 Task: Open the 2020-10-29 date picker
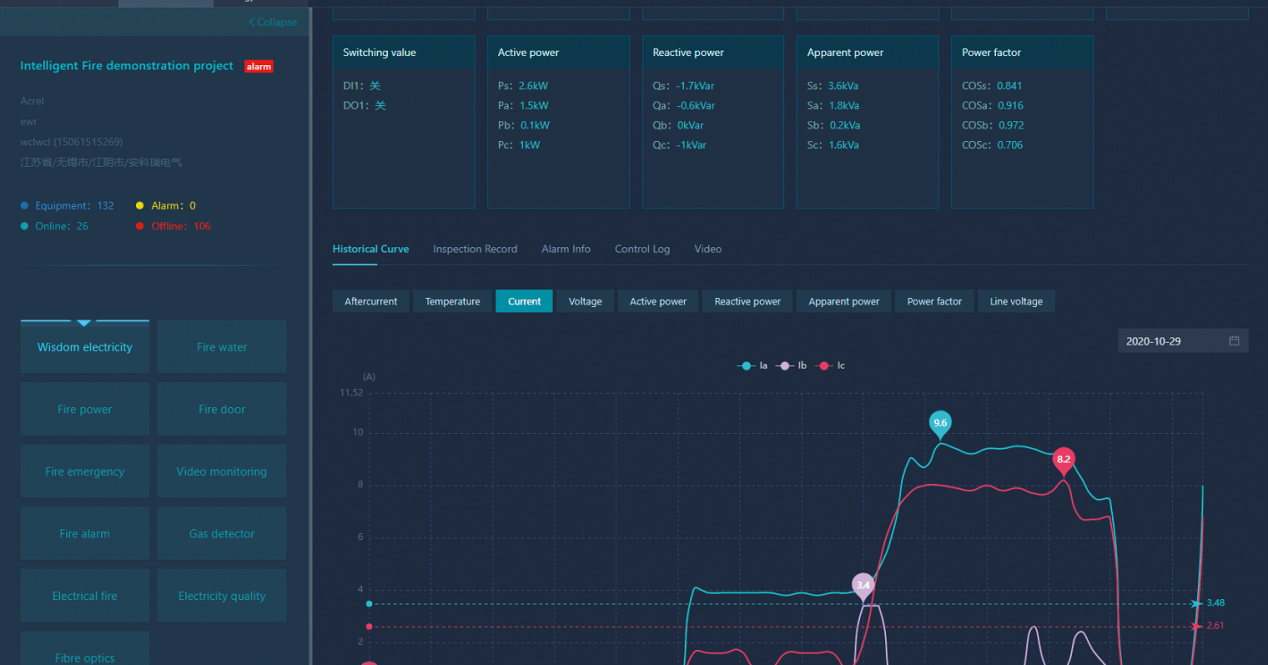(x=1170, y=341)
